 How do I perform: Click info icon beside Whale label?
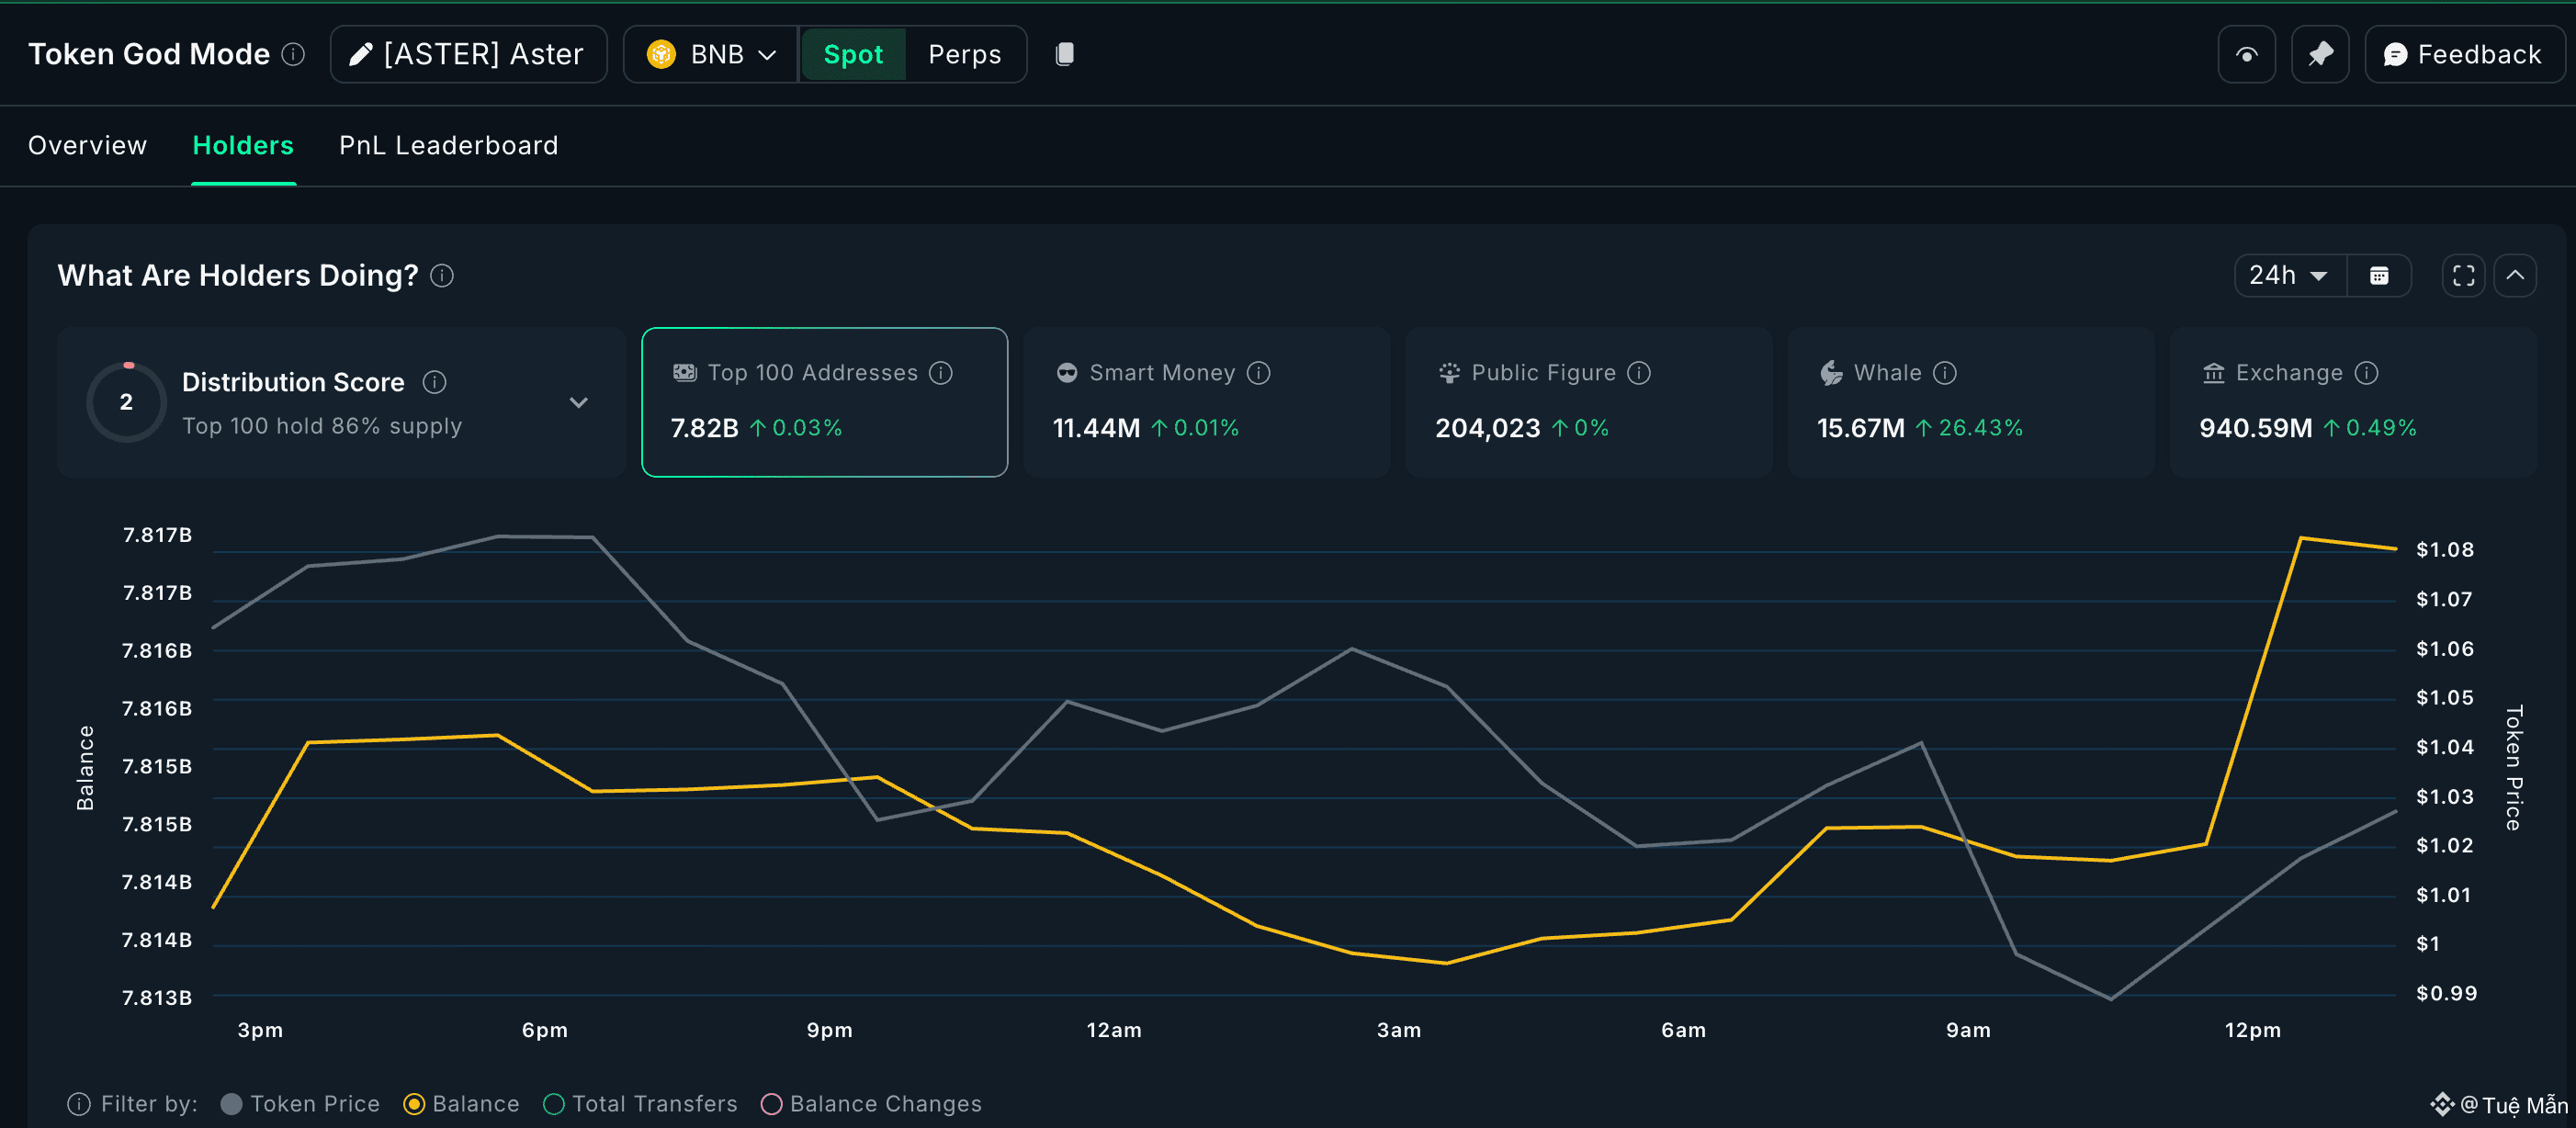tap(1945, 373)
